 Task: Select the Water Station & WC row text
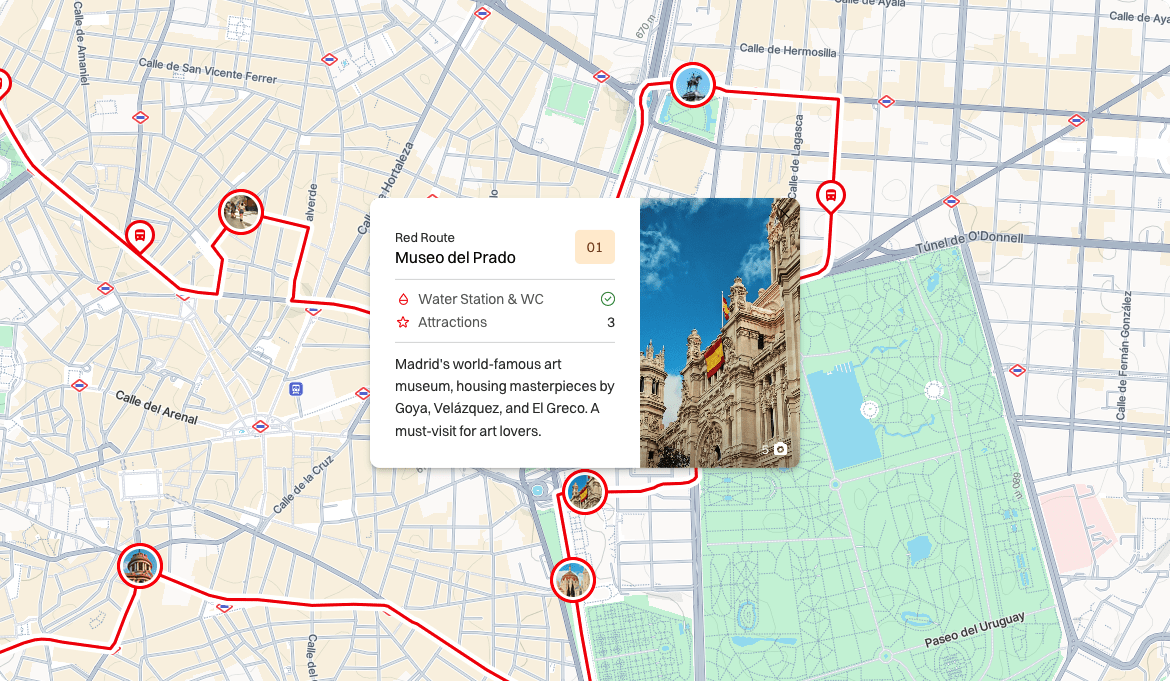tap(481, 299)
